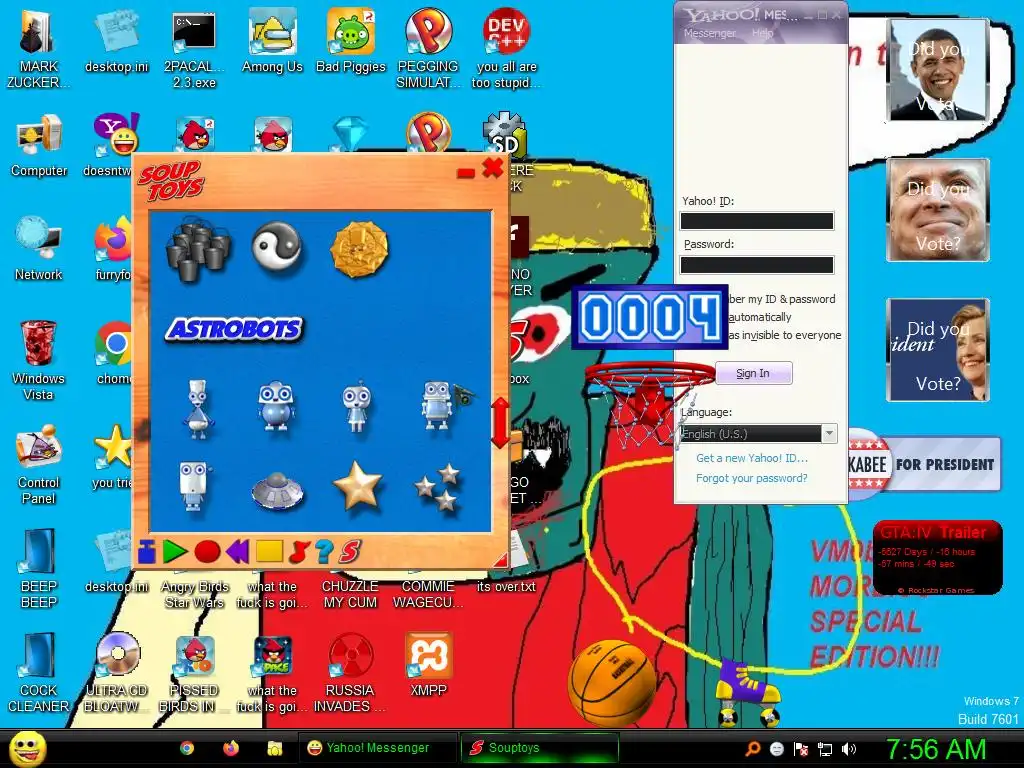Click the Obama 'Did you Vote?' thumbnail

click(938, 70)
